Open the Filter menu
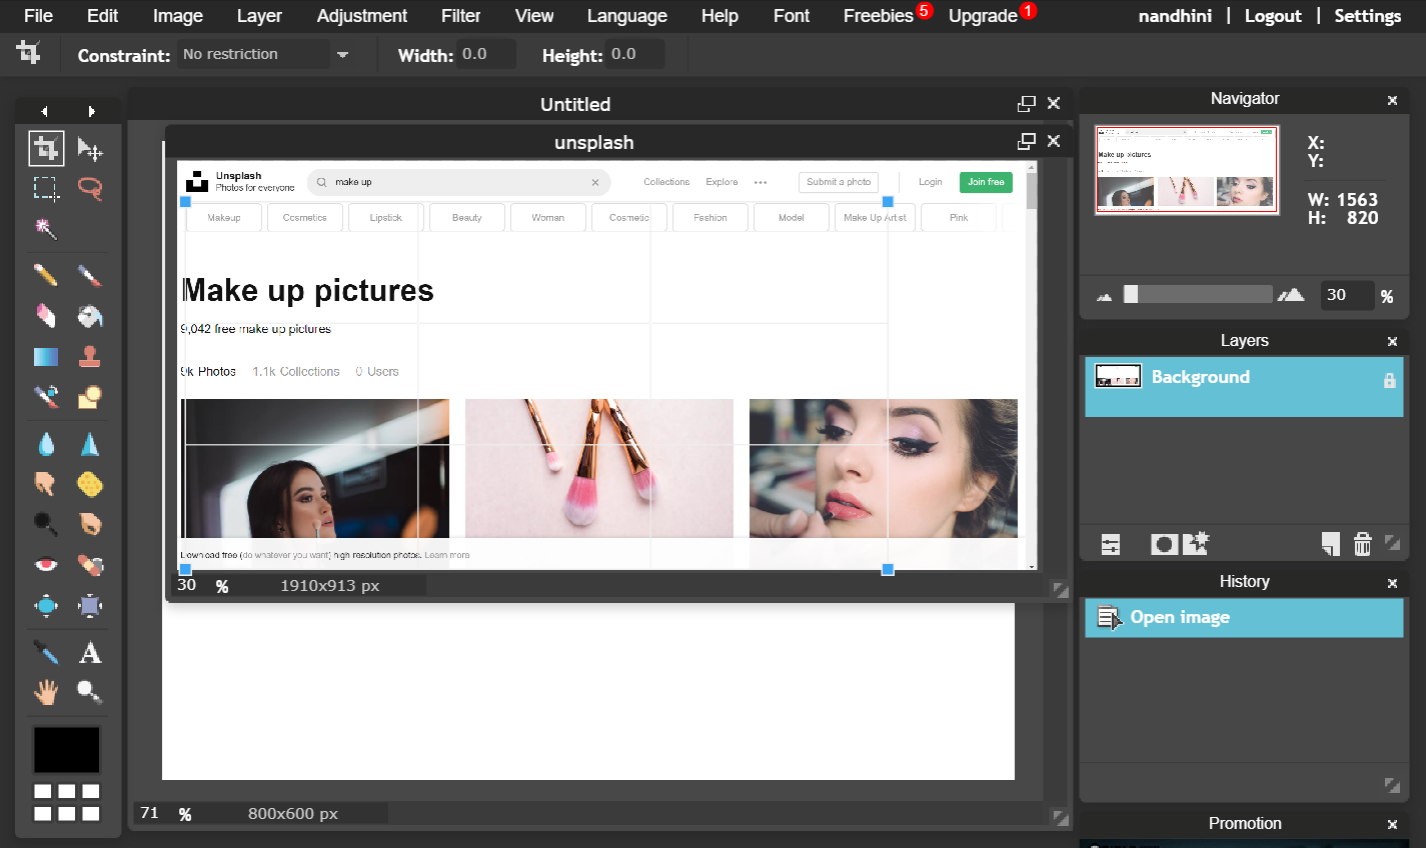 pos(460,16)
